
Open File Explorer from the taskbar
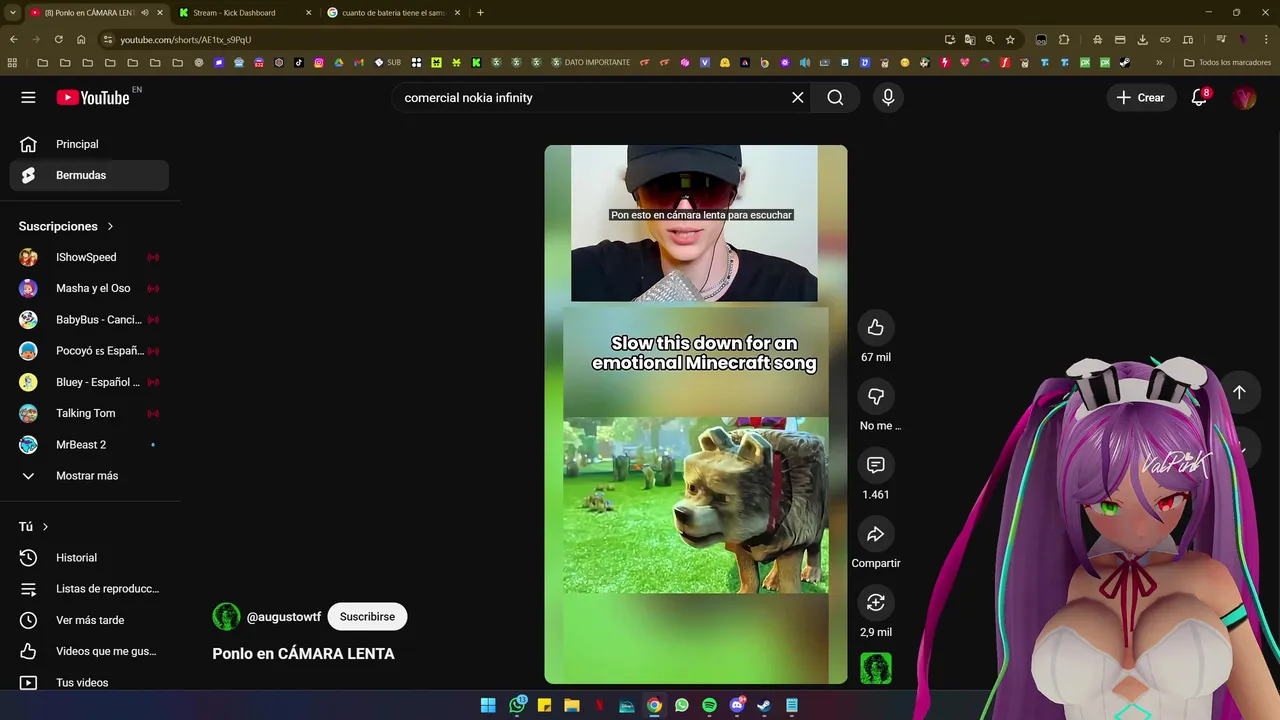(x=571, y=705)
